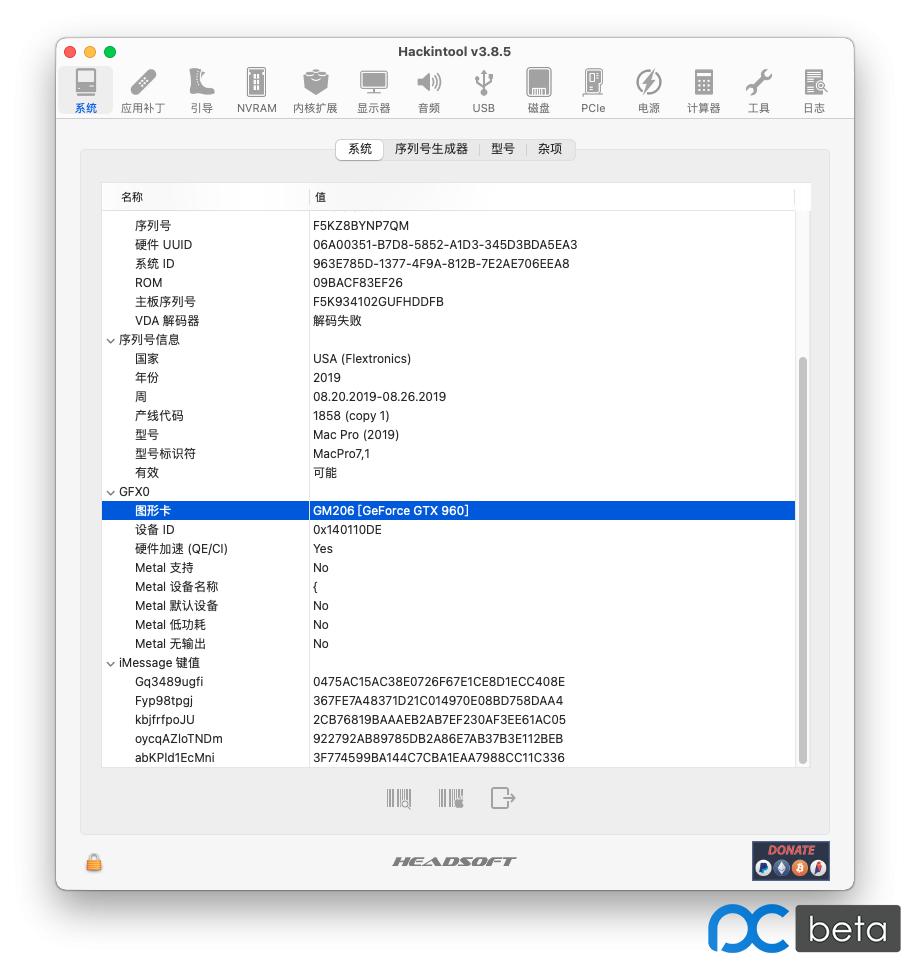Inspect the USB ports section
Screen dimensions: 910x964
point(483,90)
